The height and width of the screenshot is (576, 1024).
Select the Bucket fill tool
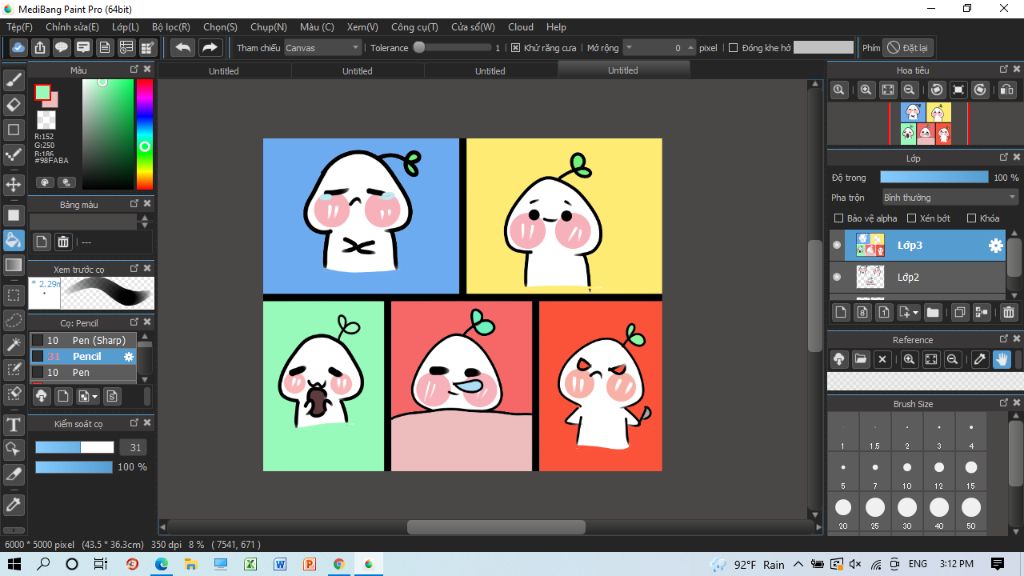14,240
